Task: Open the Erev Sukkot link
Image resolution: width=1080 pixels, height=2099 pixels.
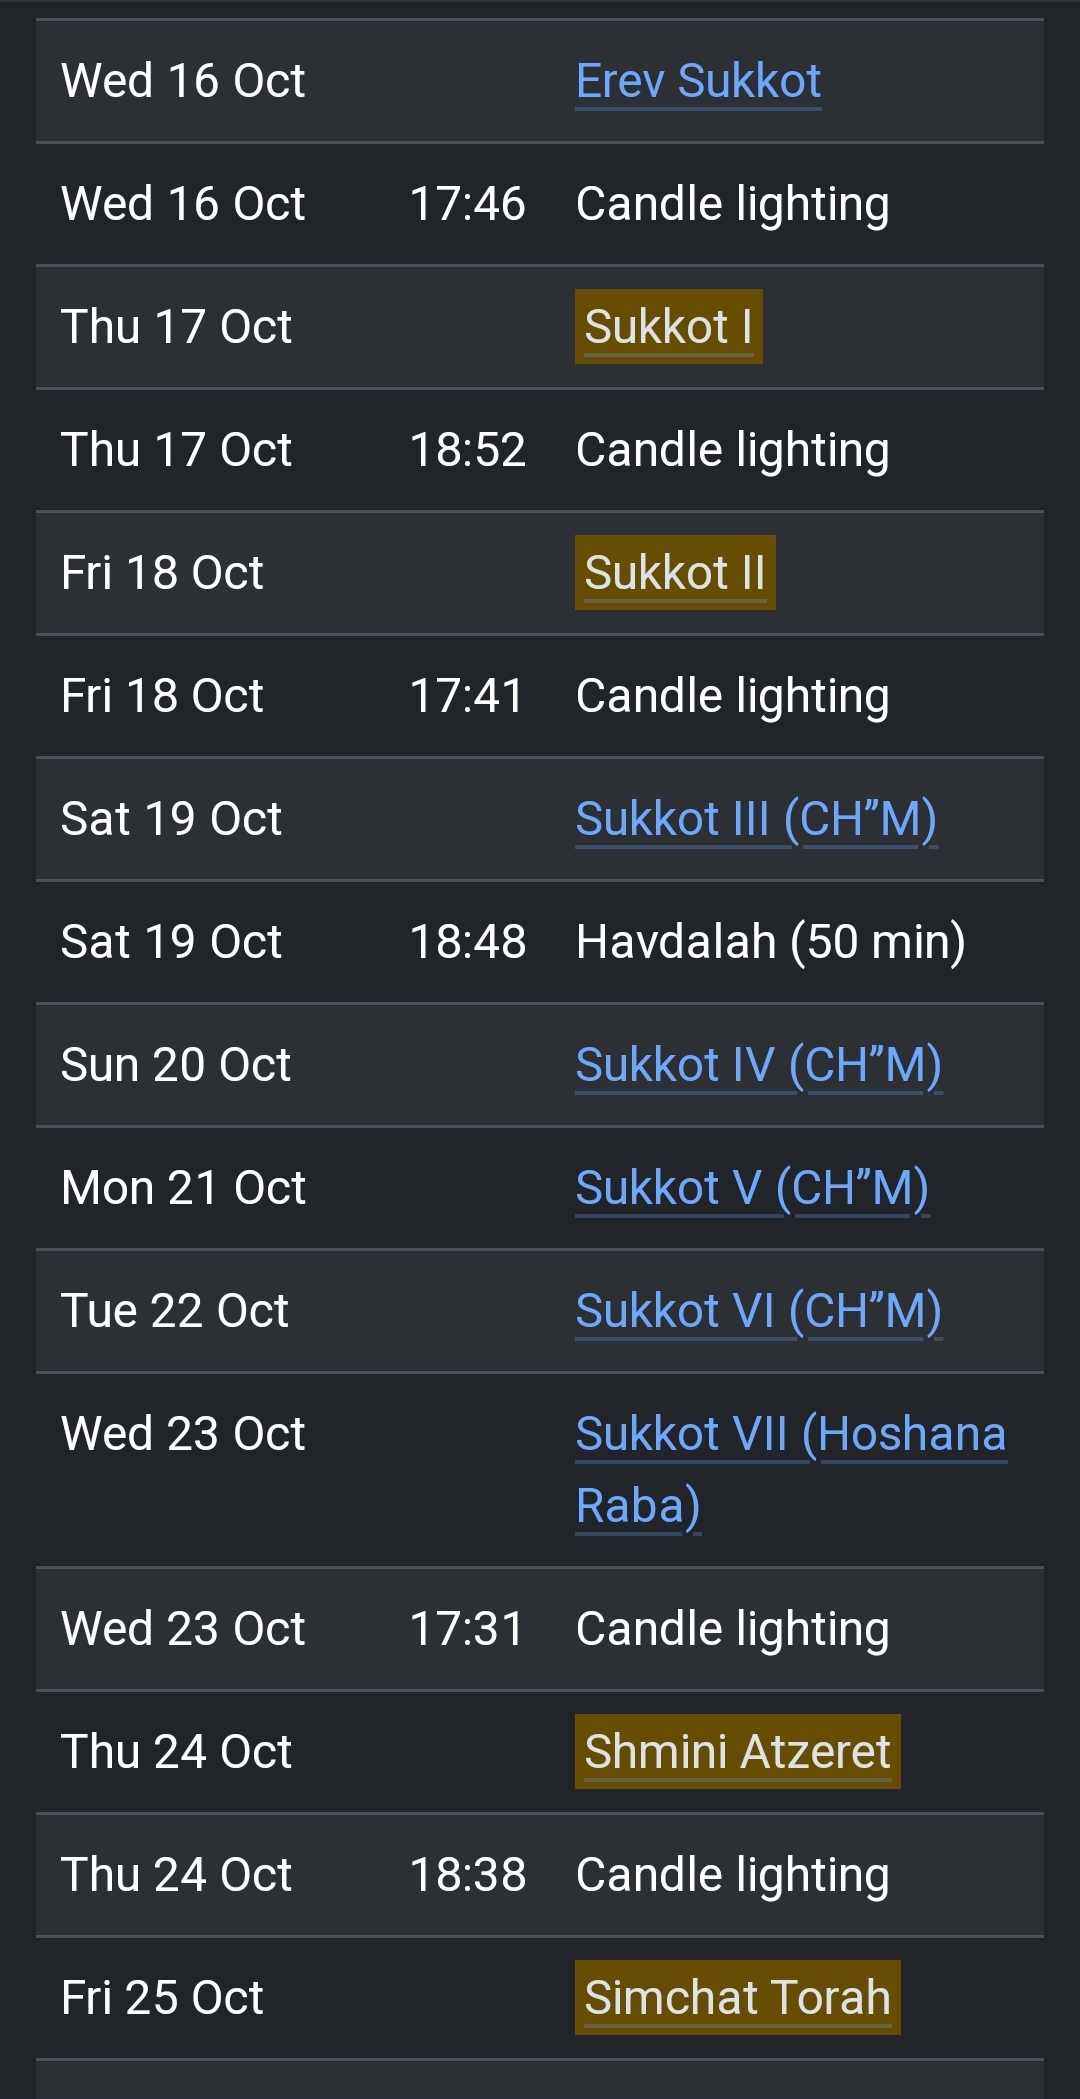Action: point(698,81)
